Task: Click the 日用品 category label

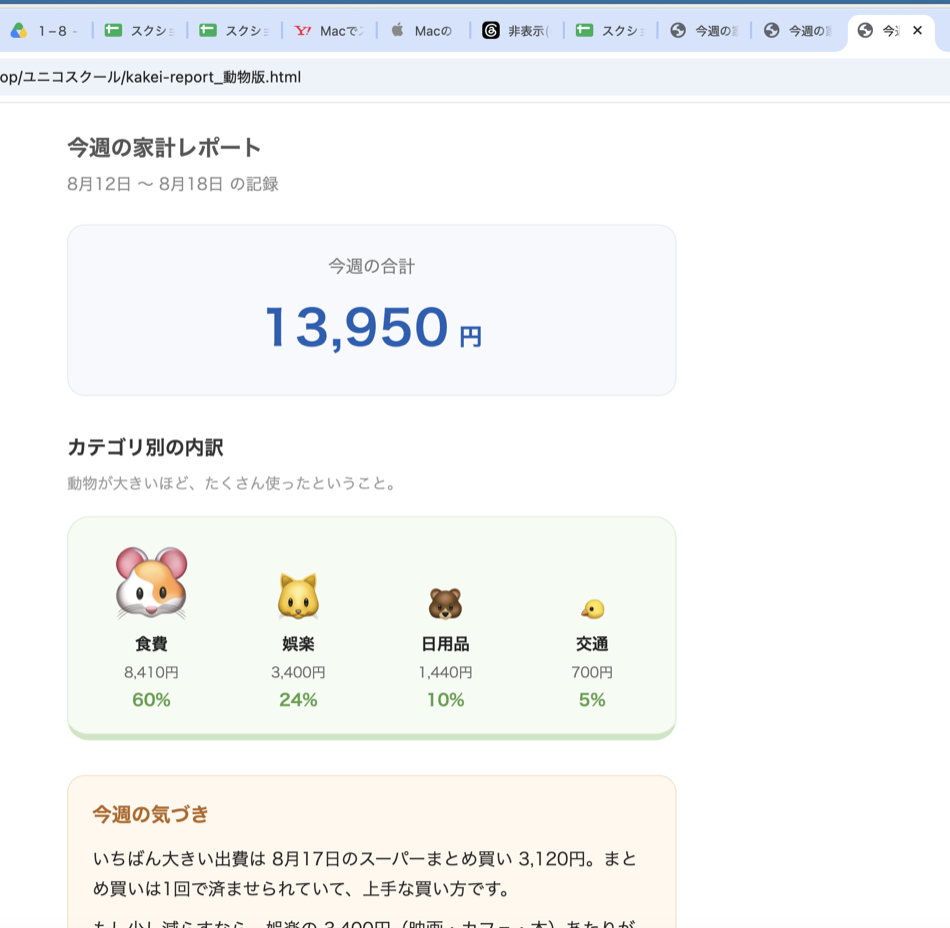Action: [445, 644]
